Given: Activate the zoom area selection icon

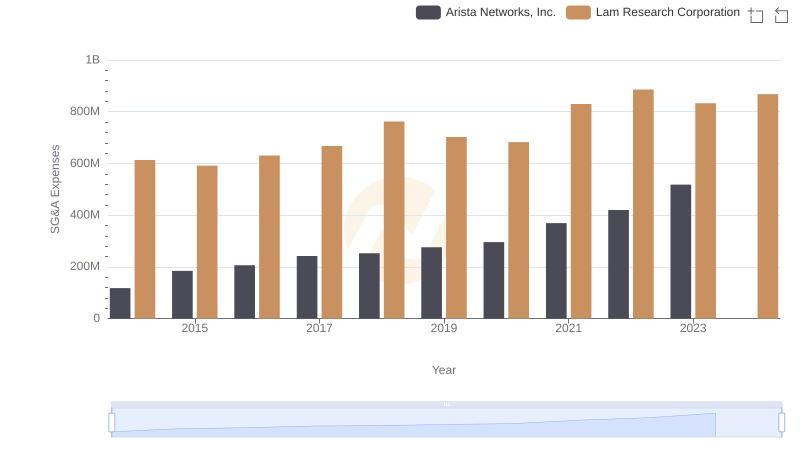Looking at the screenshot, I should click(756, 15).
